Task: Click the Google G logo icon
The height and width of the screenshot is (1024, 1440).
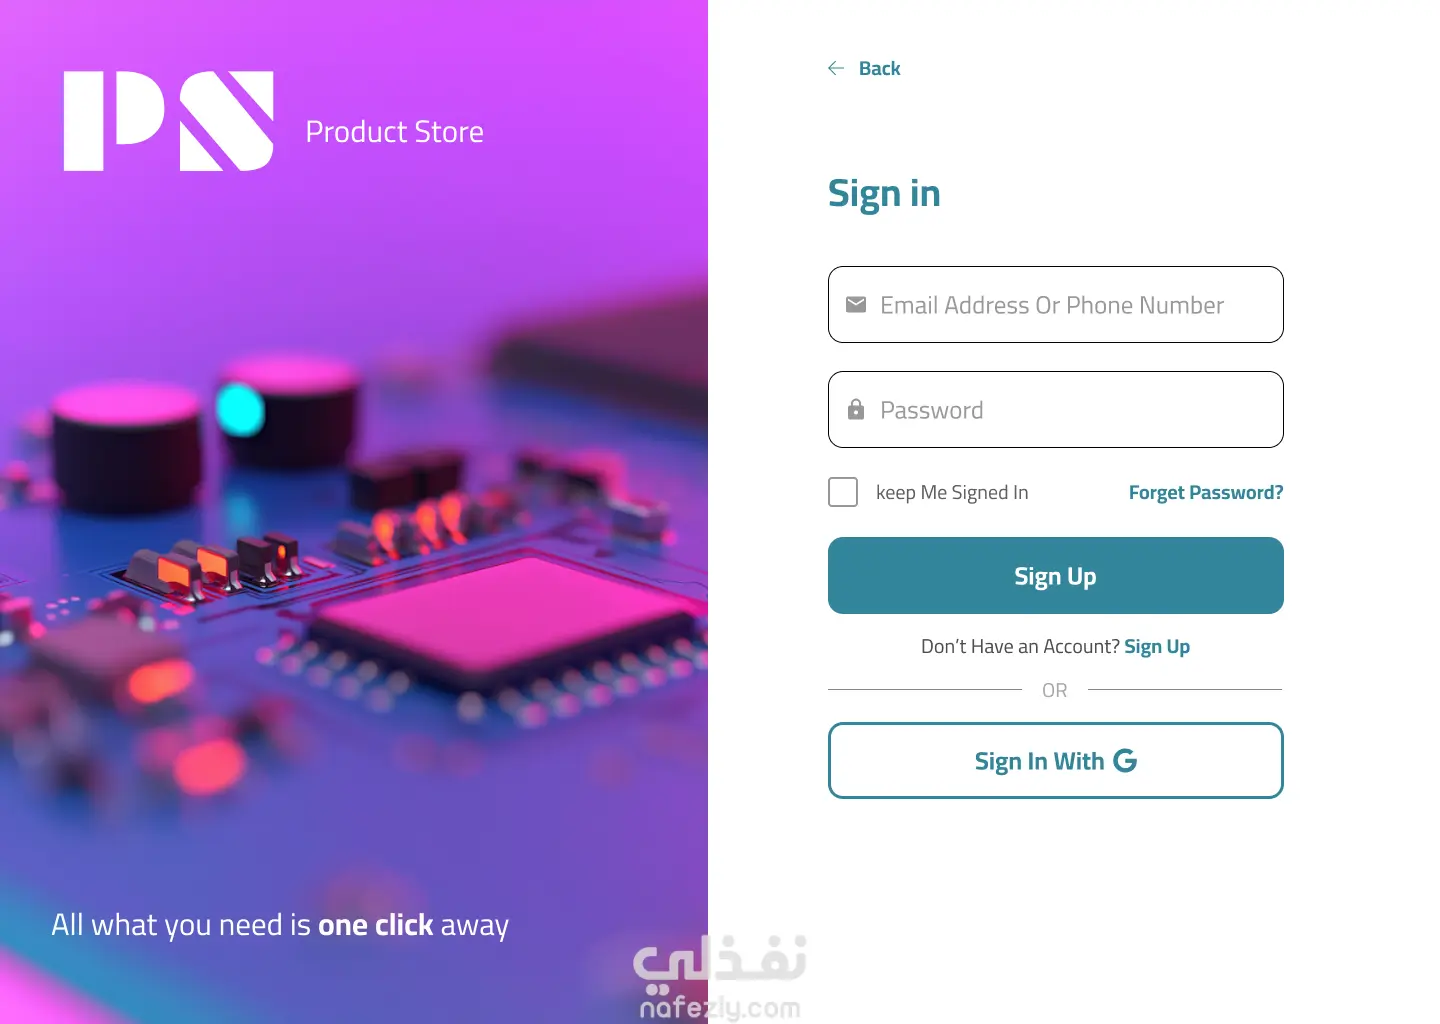Action: pyautogui.click(x=1125, y=761)
